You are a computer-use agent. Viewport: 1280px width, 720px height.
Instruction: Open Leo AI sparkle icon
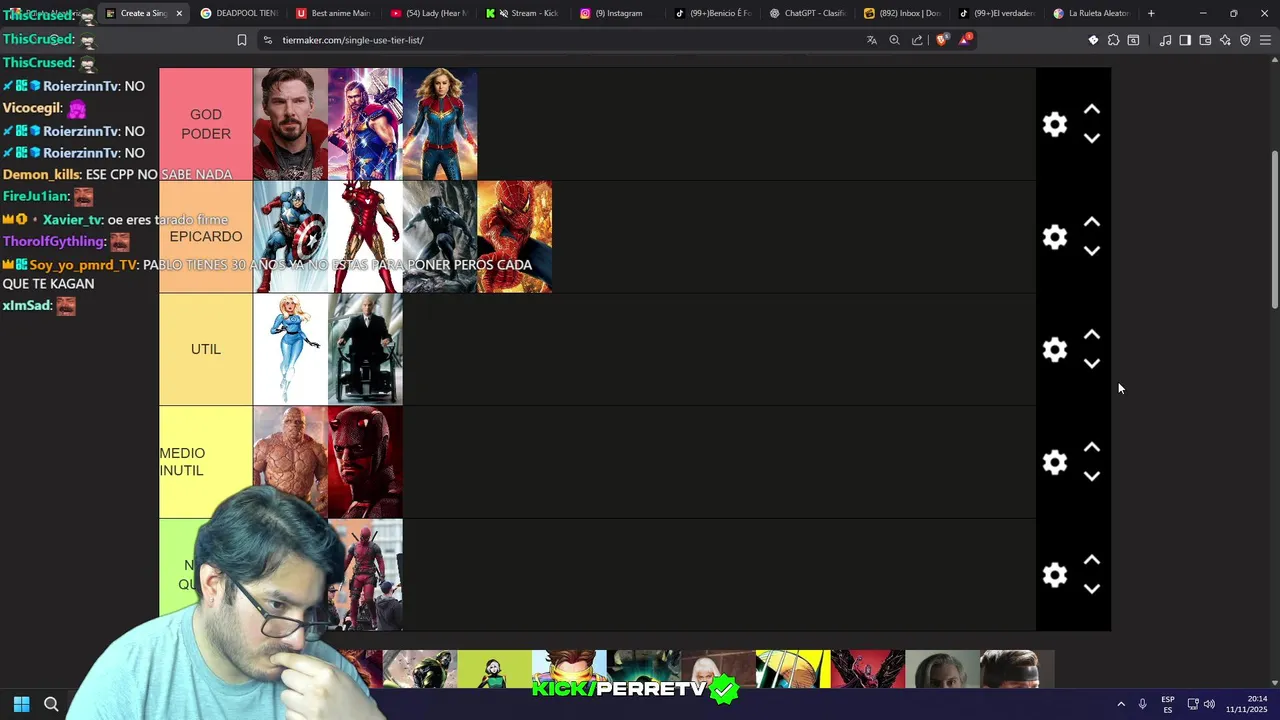[1225, 40]
